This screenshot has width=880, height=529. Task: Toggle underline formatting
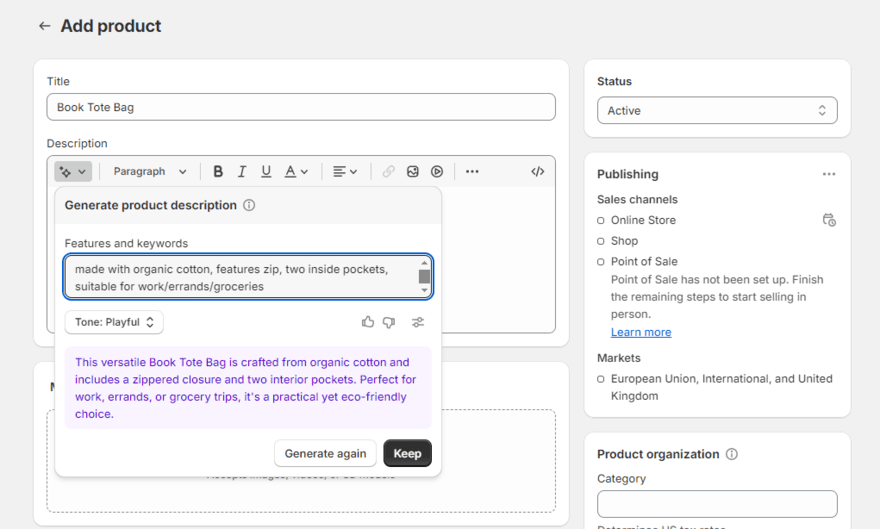(266, 172)
